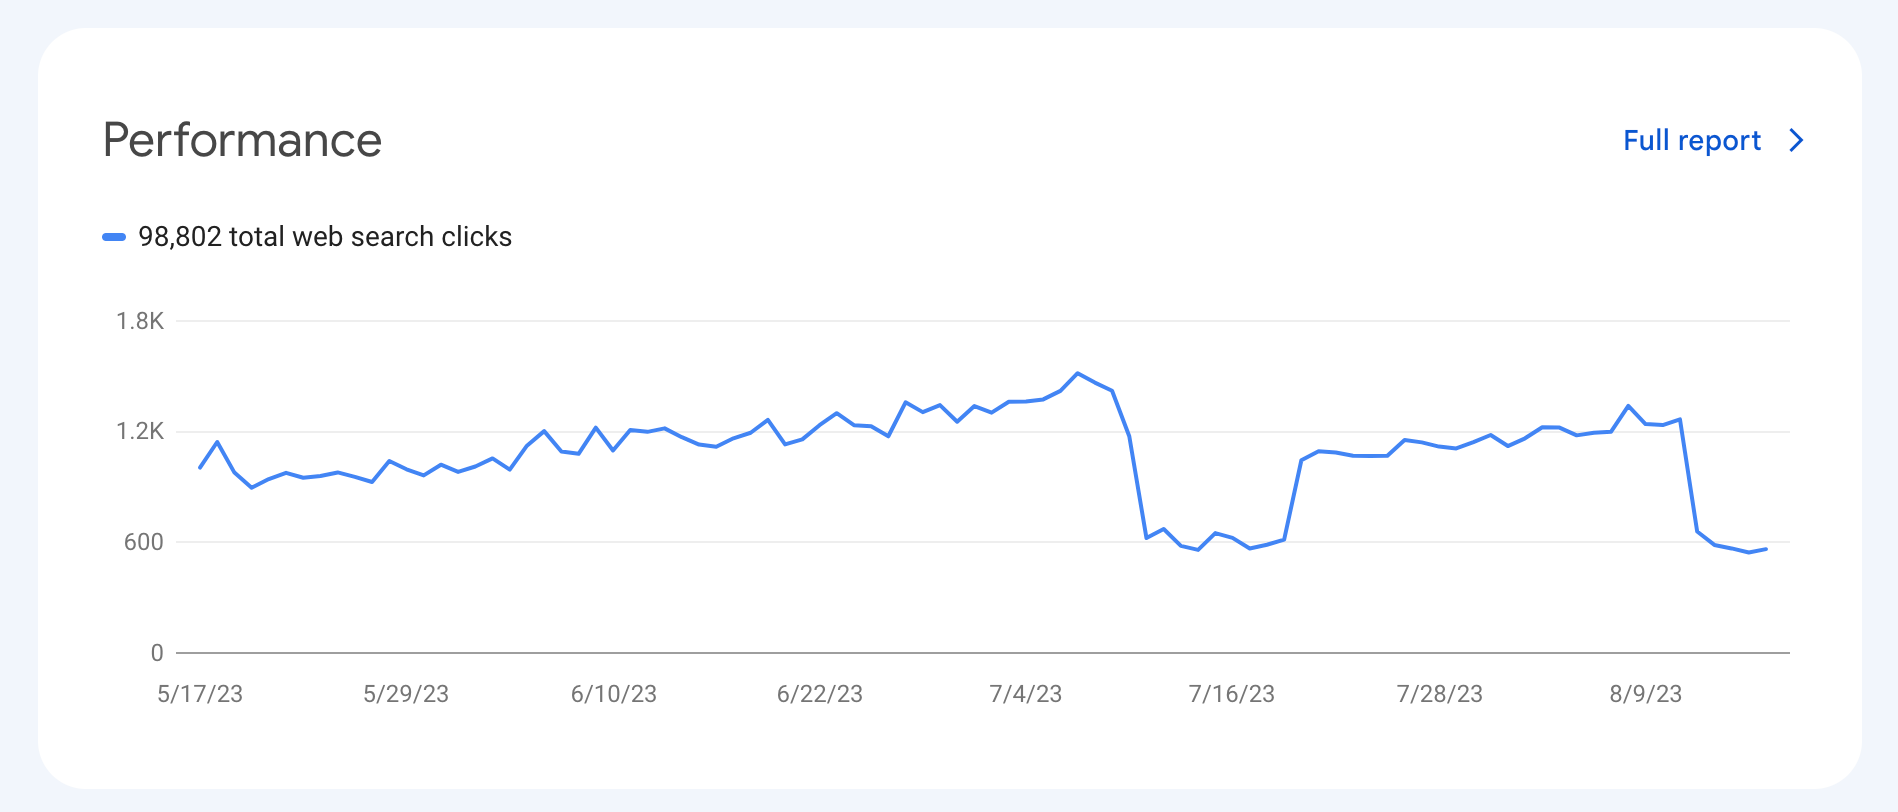The image size is (1898, 812).
Task: Click the 0 y-axis baseline label
Action: click(x=157, y=653)
